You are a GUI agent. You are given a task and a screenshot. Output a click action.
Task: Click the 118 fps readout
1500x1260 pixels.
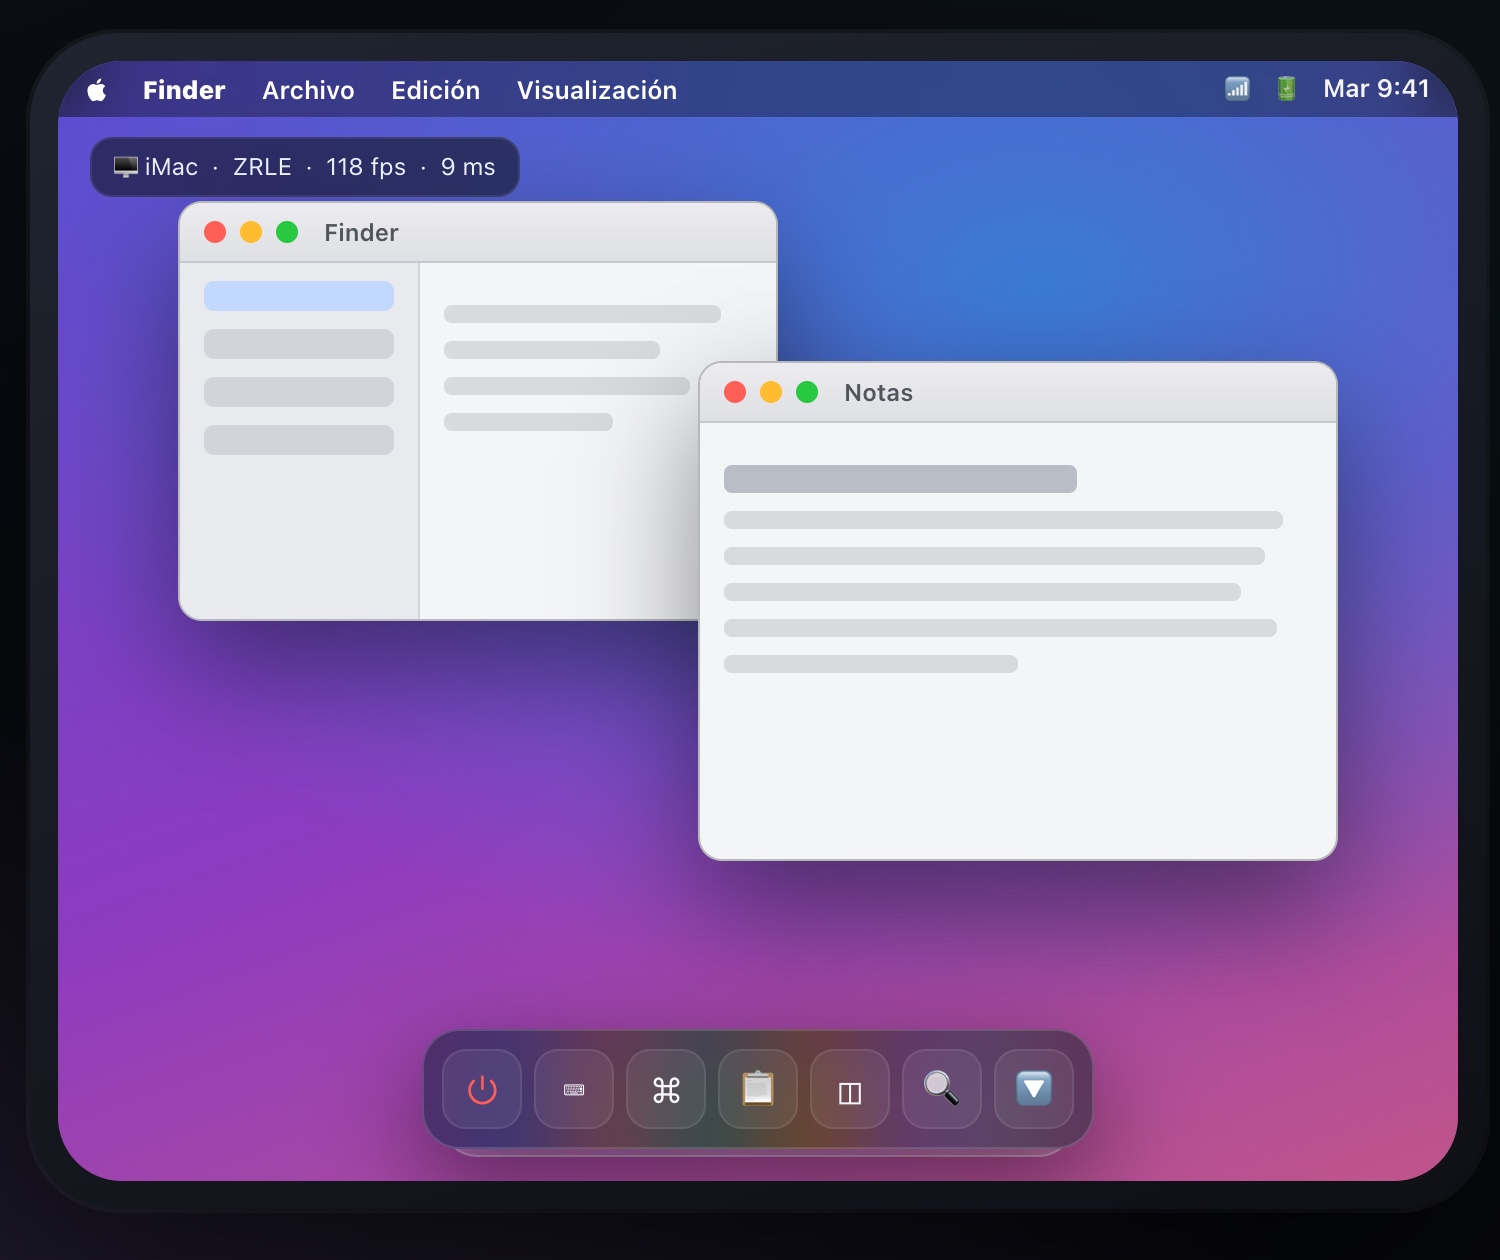(x=366, y=167)
